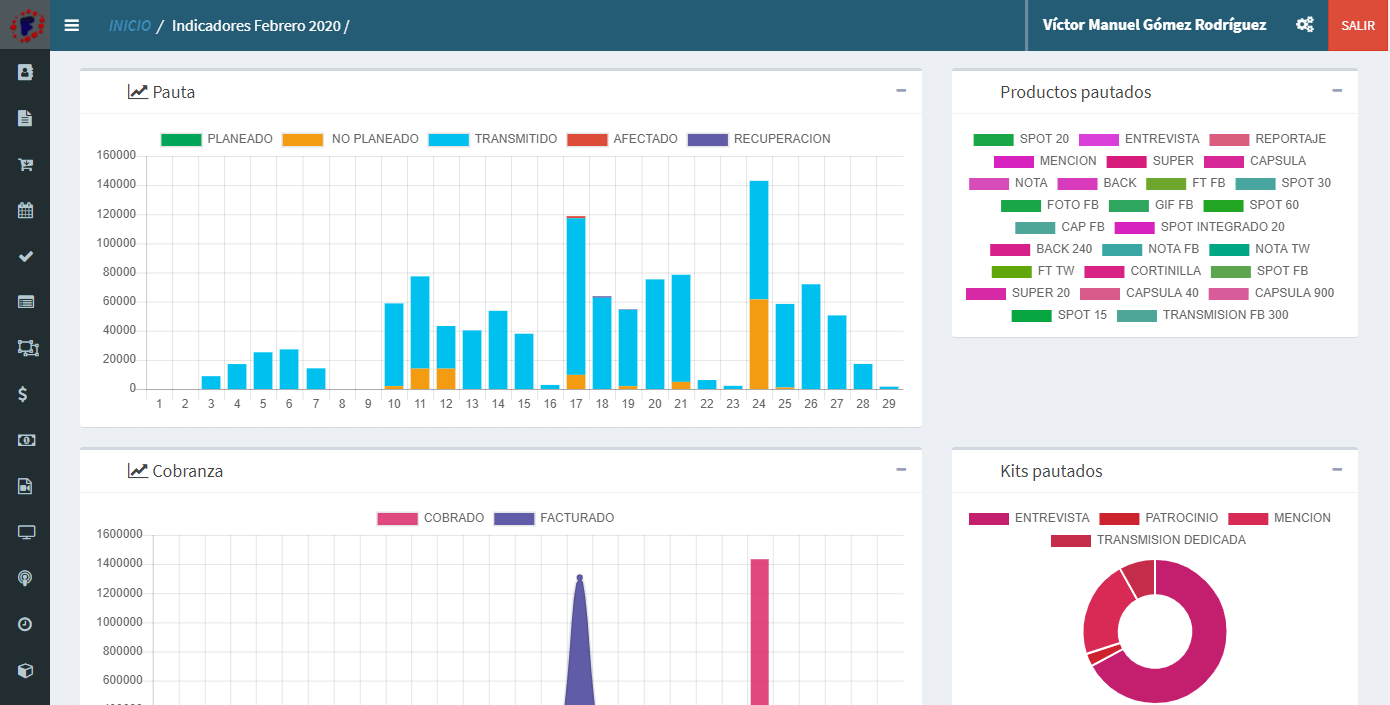1390x705 pixels.
Task: Open the dollar sign sidebar icon
Action: pos(25,394)
